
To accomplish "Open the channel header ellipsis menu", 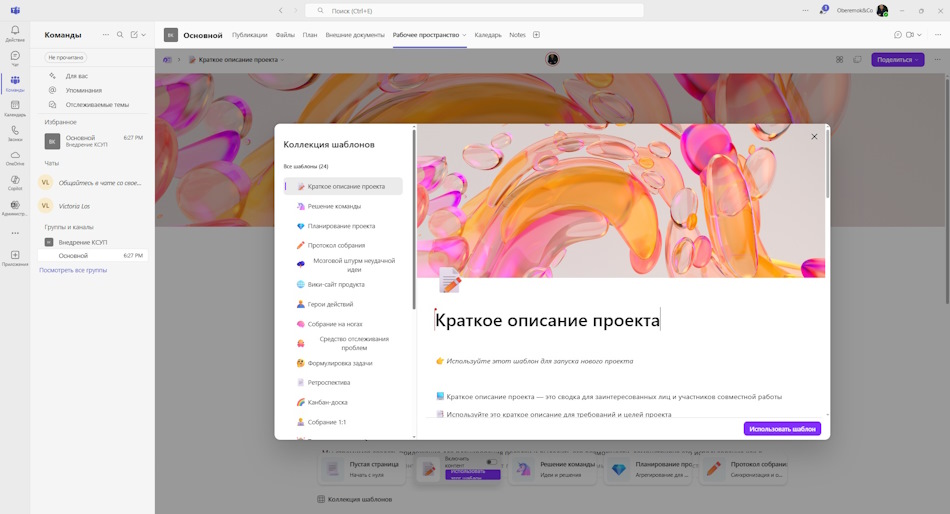I will point(938,35).
